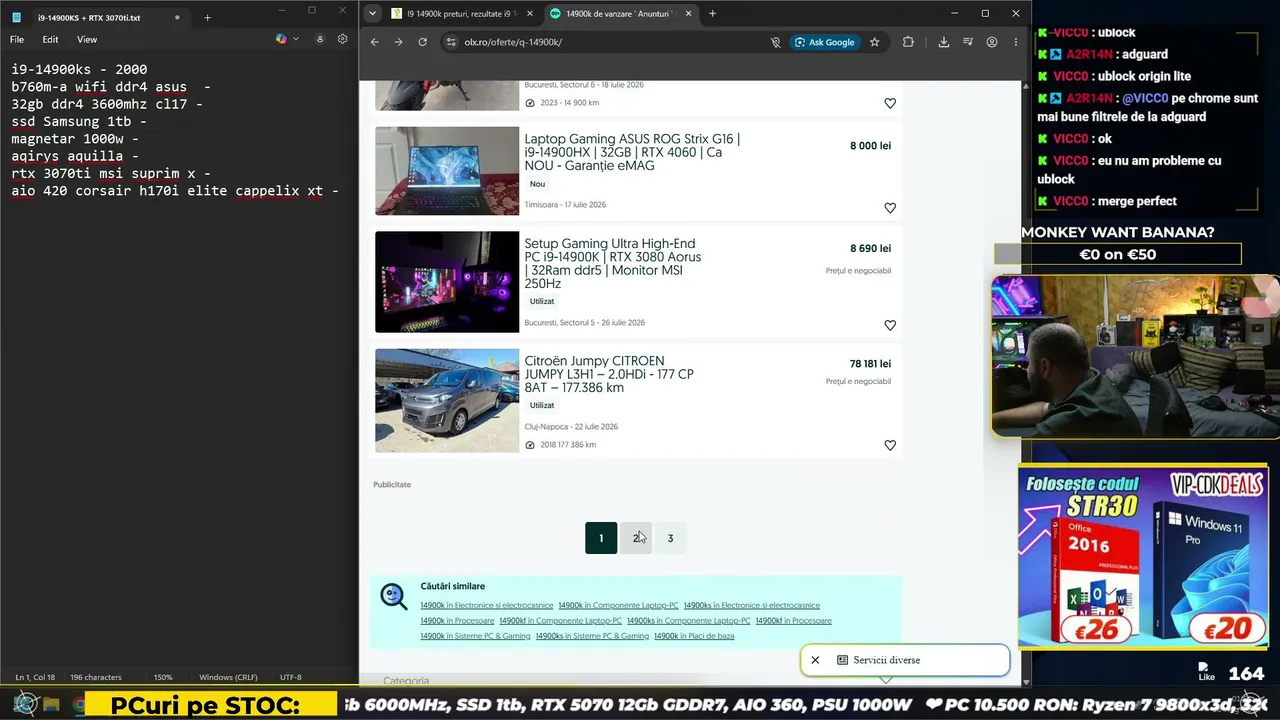
Task: Click the 150% zoom level in Notepad status bar
Action: (x=163, y=677)
